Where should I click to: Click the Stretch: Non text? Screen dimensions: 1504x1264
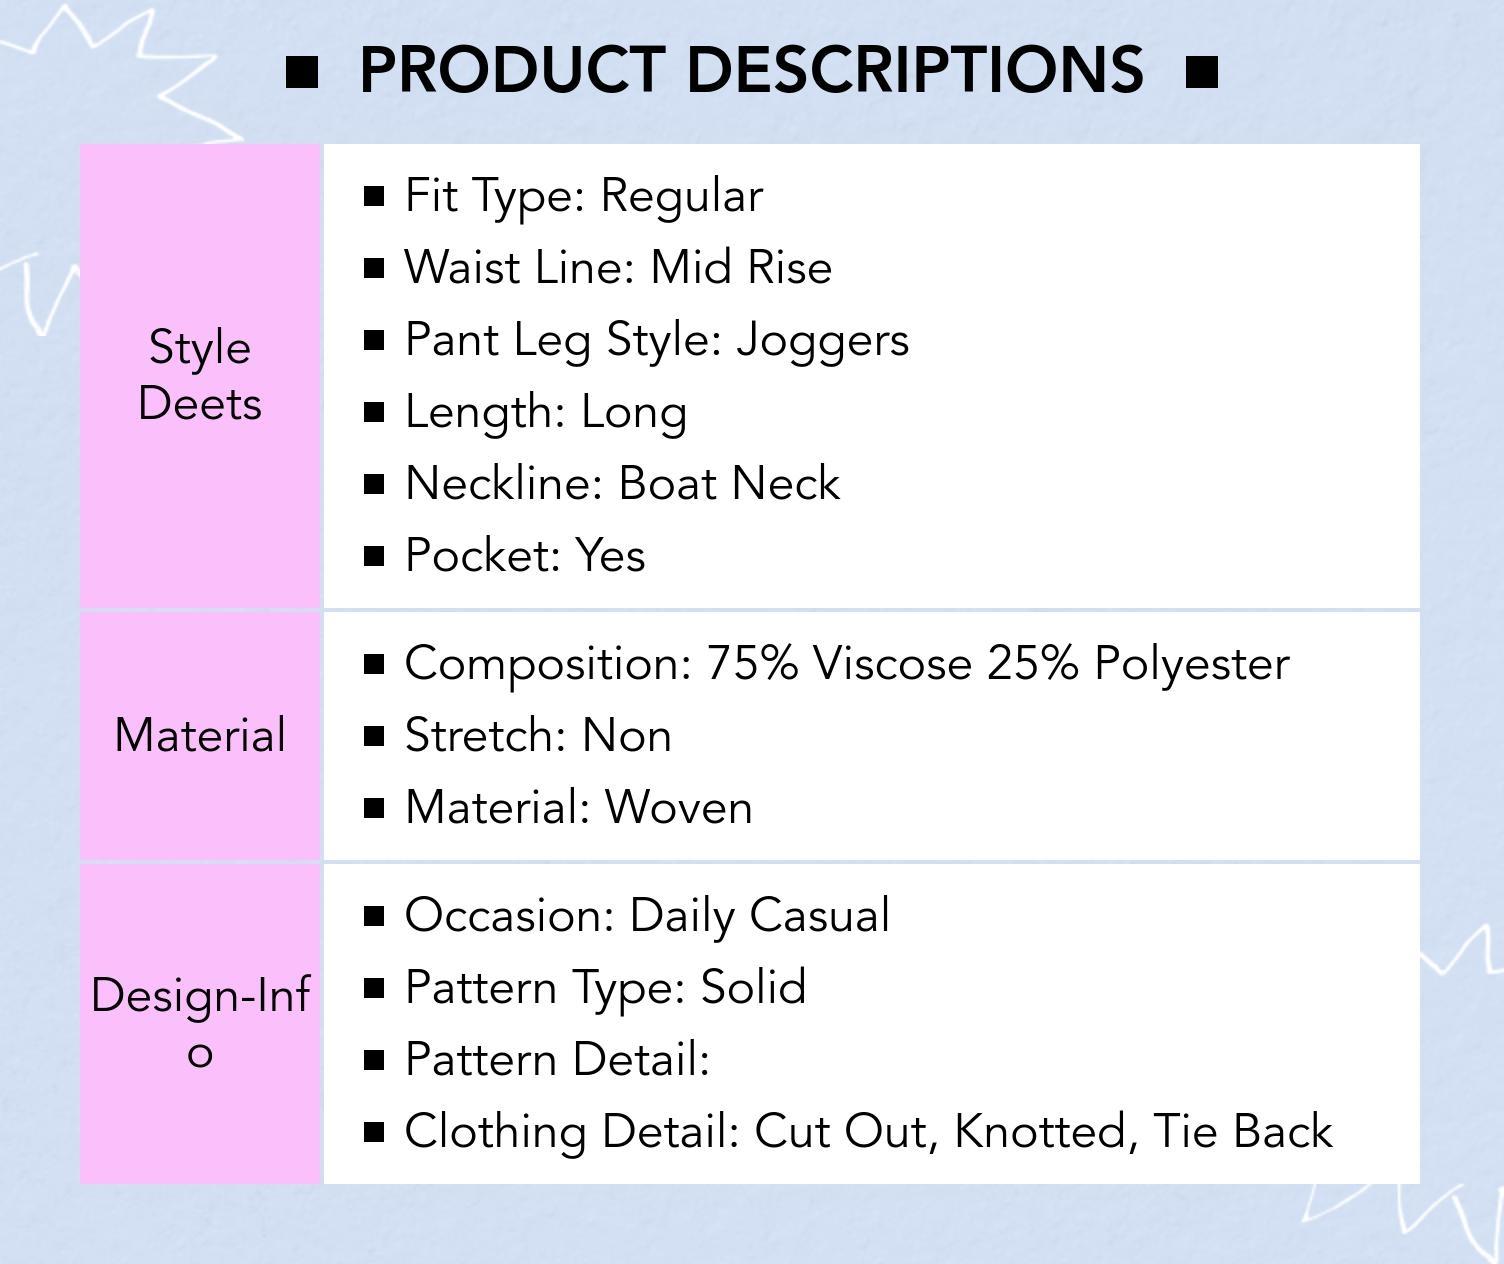538,736
